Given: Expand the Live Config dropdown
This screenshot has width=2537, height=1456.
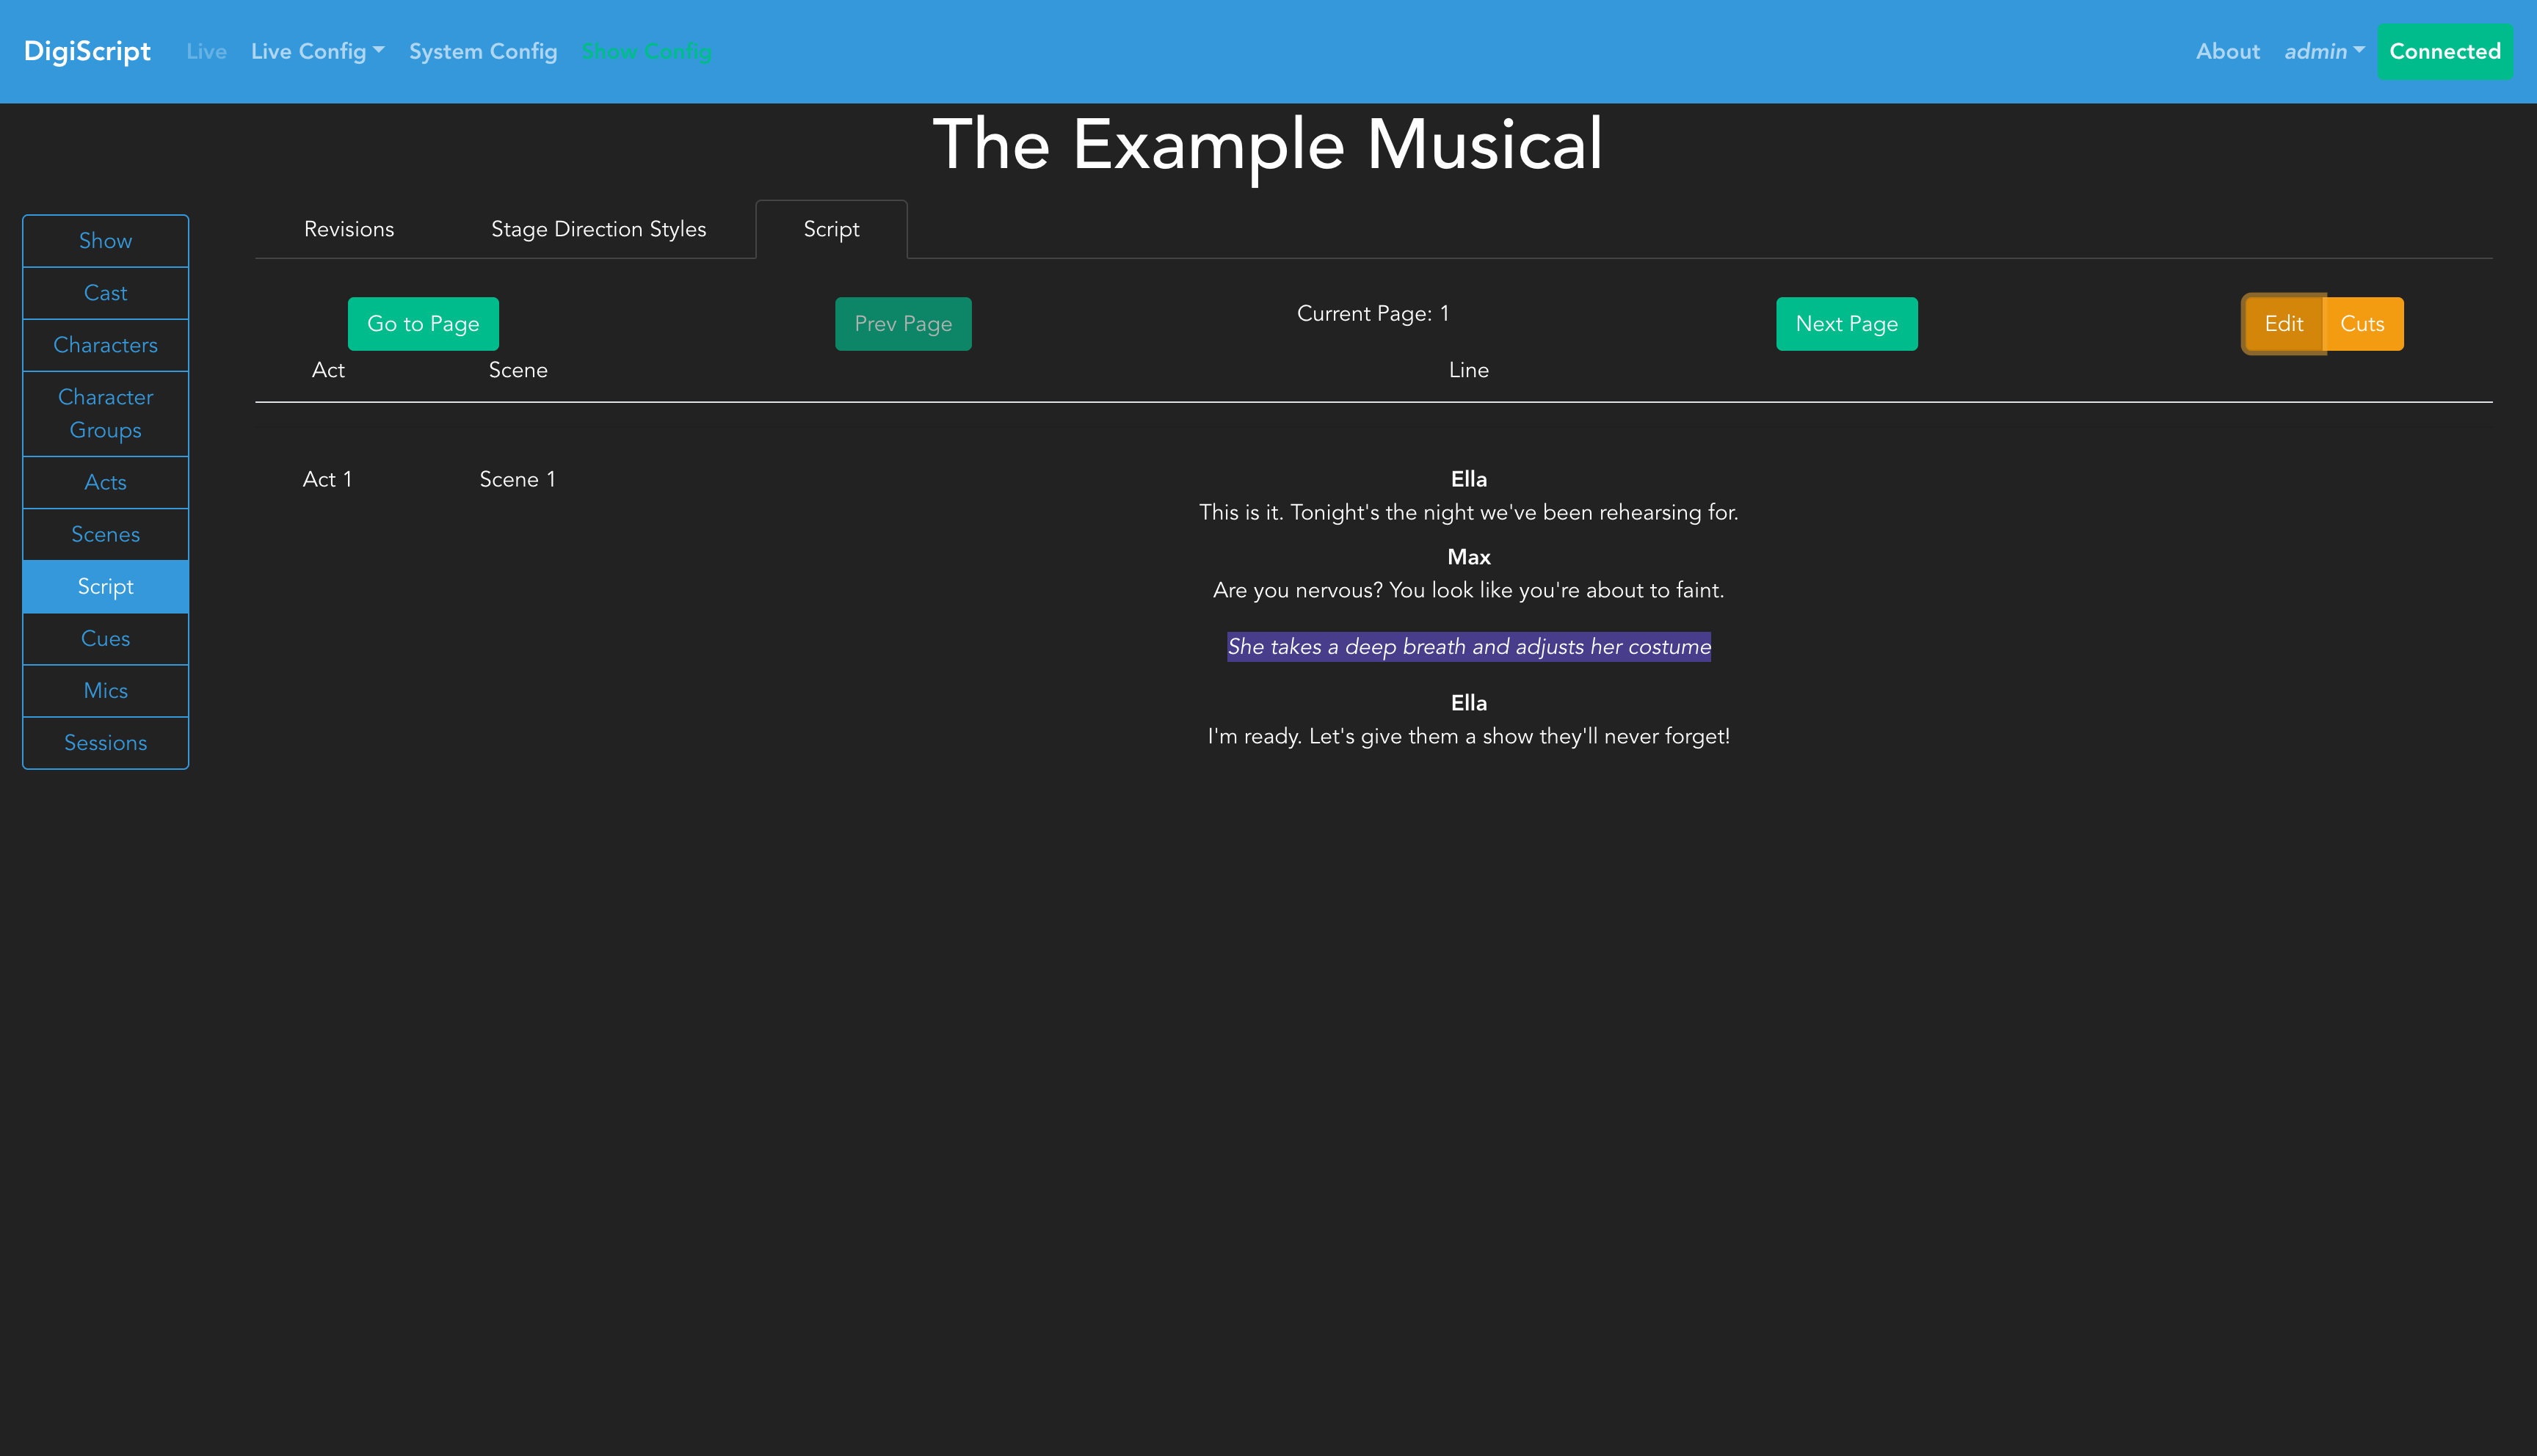Looking at the screenshot, I should point(317,51).
